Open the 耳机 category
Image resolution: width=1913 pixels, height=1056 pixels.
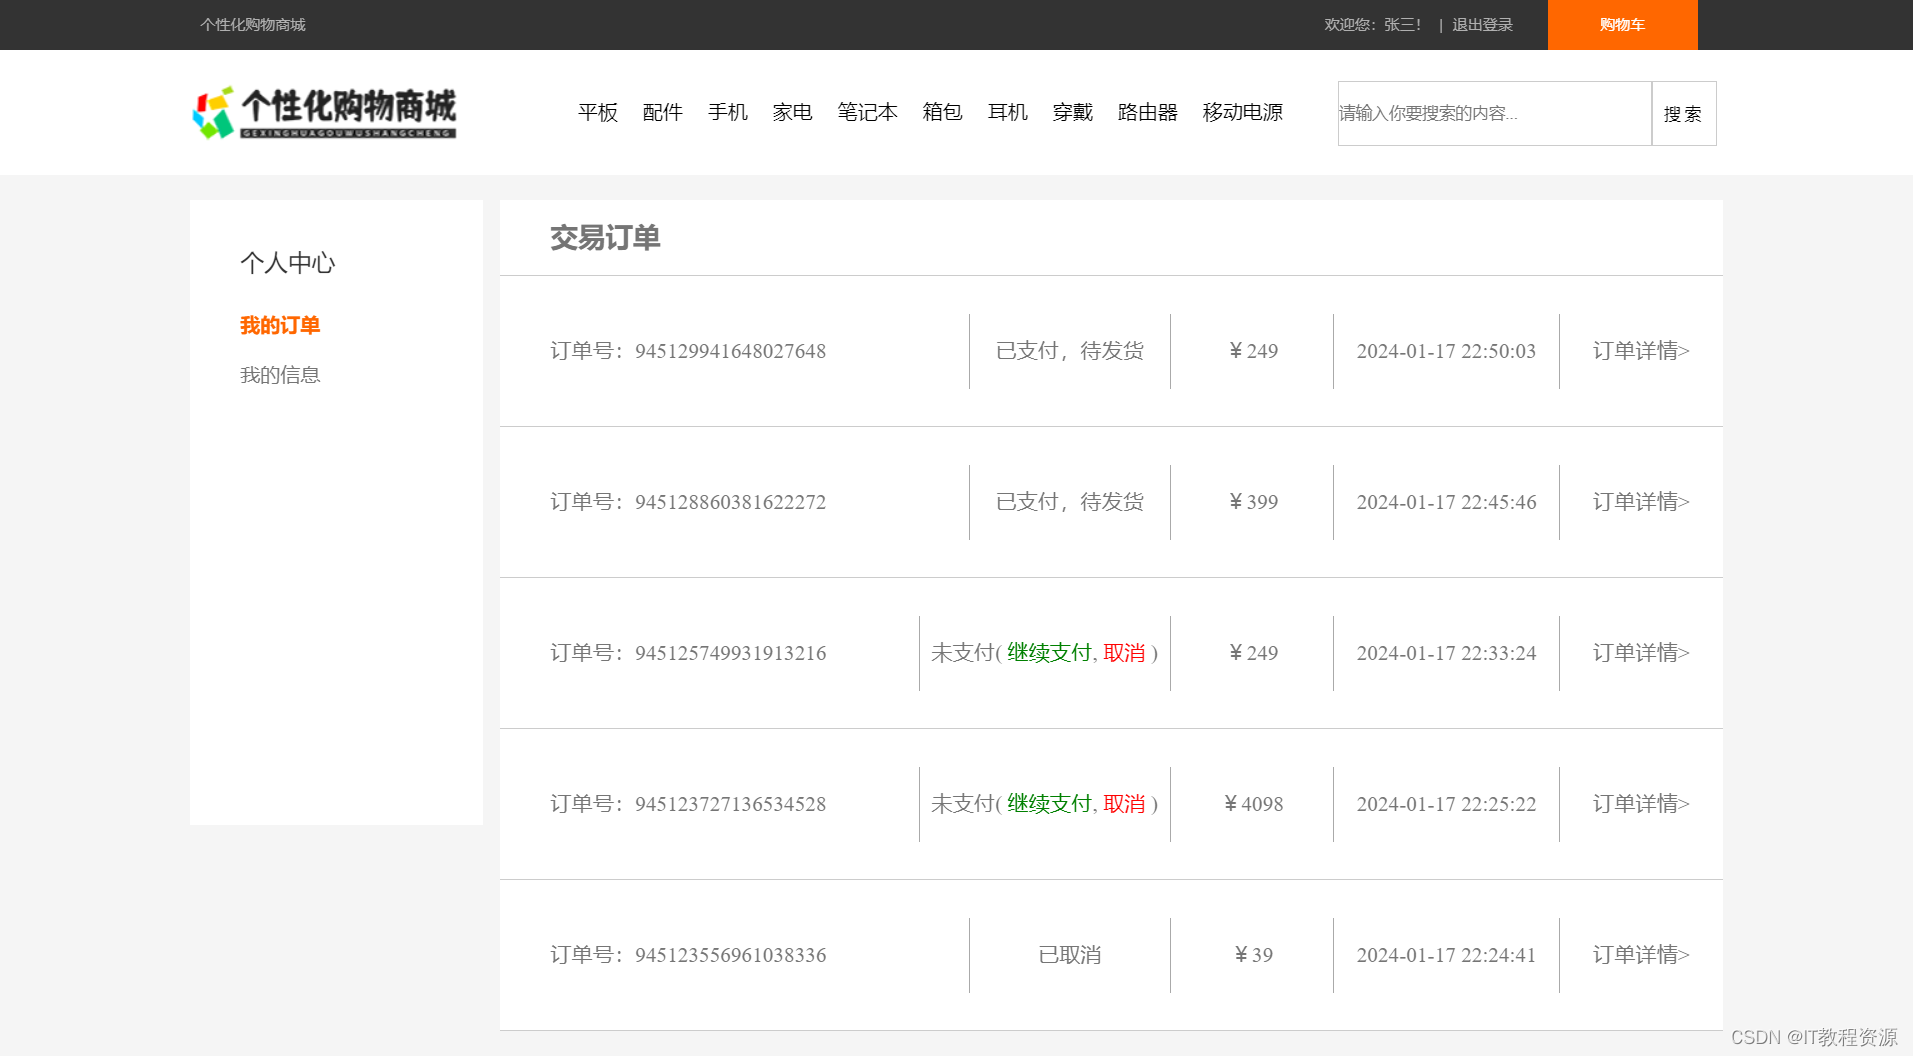(1008, 112)
